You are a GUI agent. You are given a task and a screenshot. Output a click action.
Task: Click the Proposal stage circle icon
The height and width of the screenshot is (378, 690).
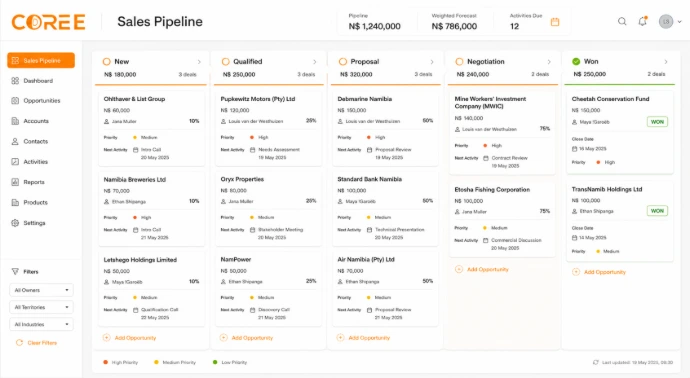(x=343, y=62)
